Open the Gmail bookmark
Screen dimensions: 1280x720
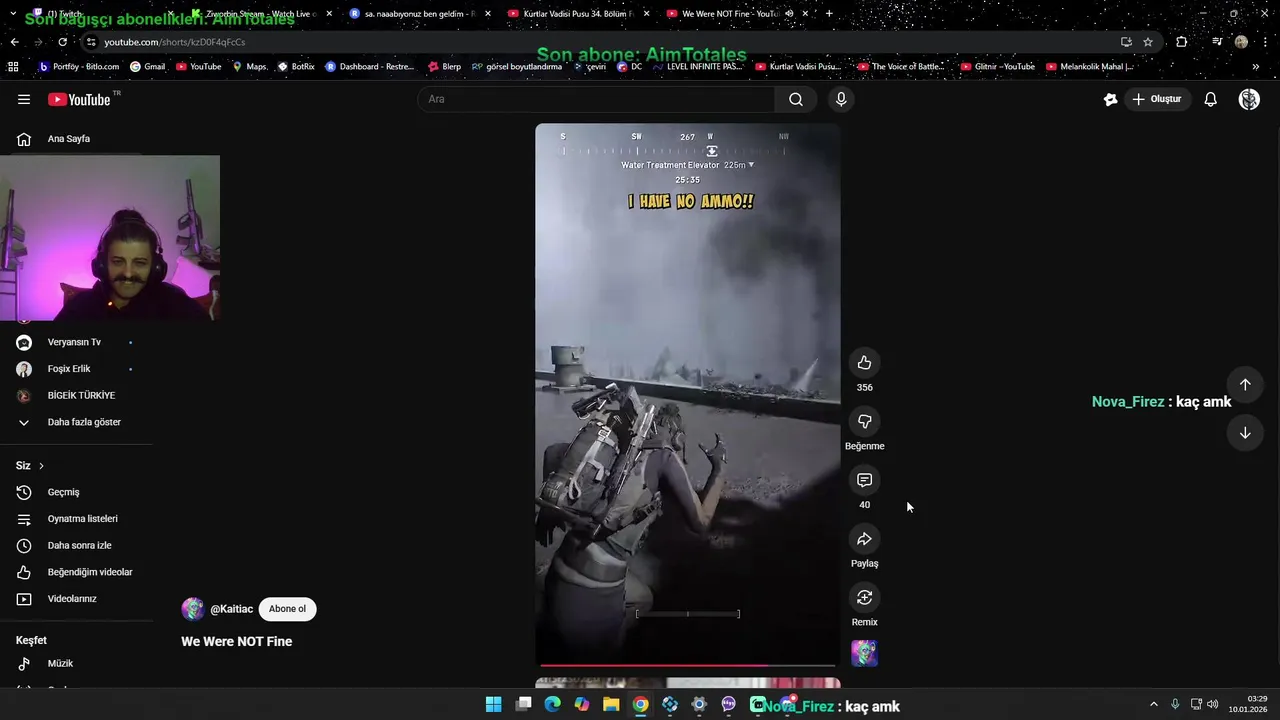(147, 67)
